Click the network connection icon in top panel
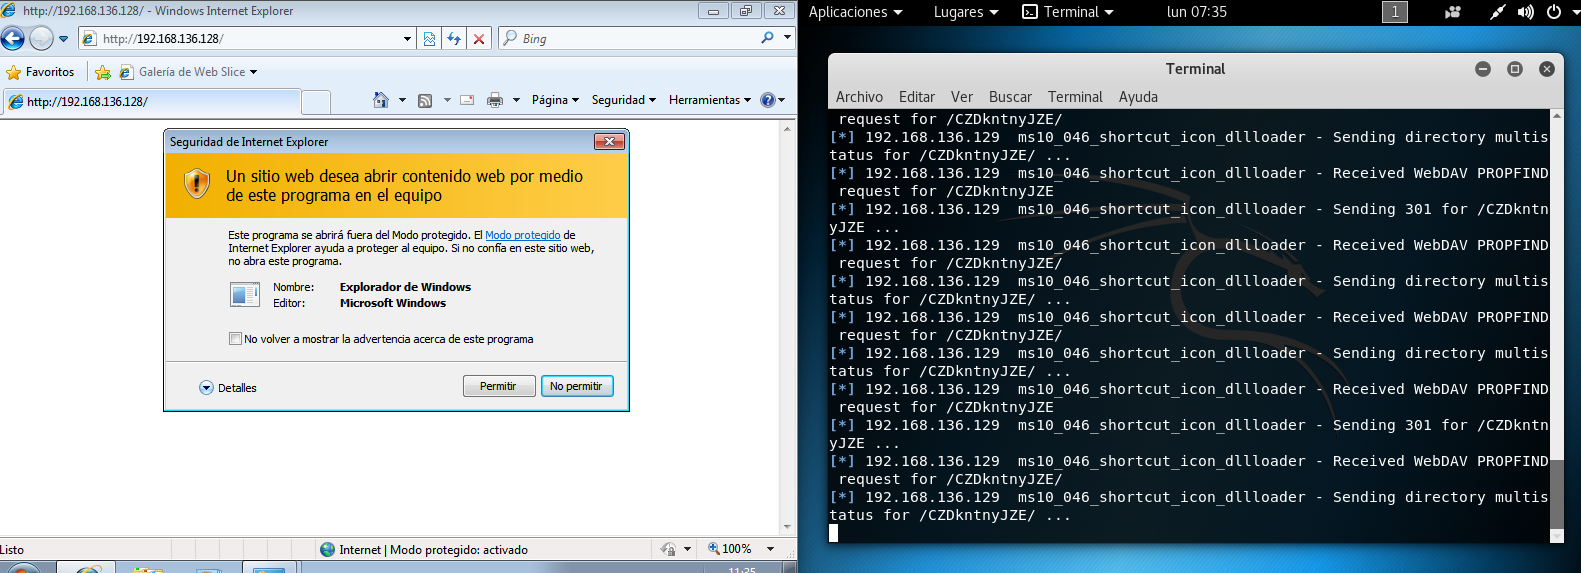This screenshot has width=1581, height=573. pyautogui.click(x=1497, y=12)
